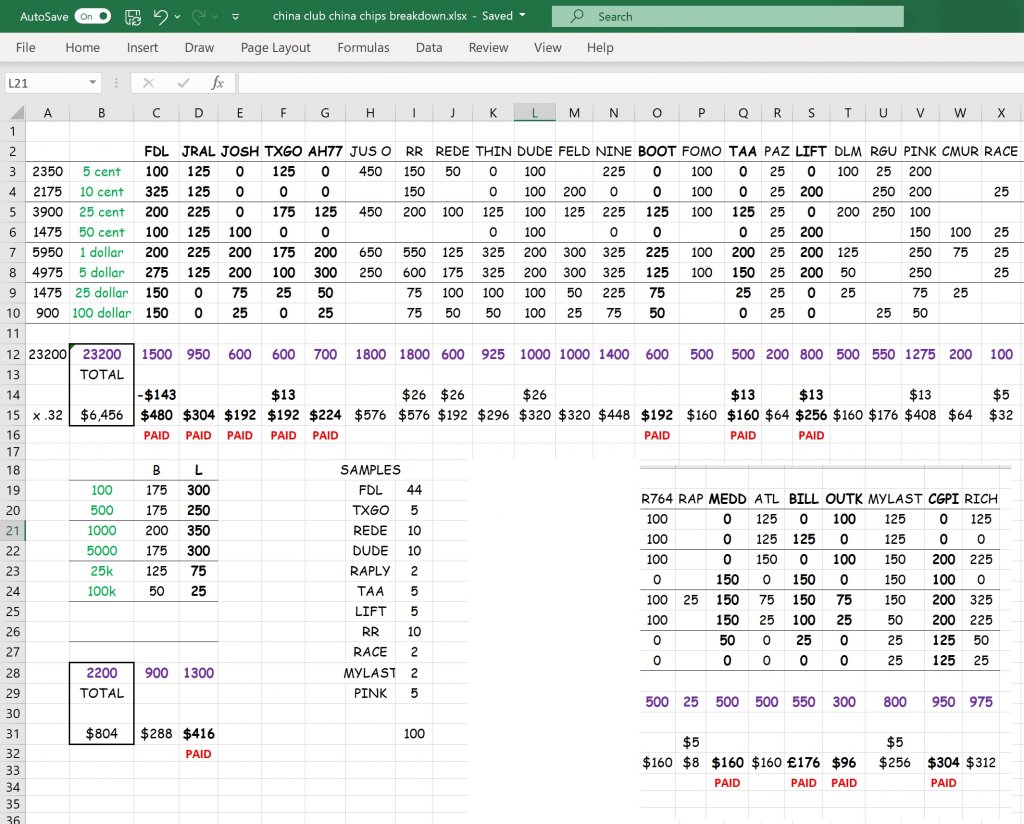Select row 21 header

12,530
